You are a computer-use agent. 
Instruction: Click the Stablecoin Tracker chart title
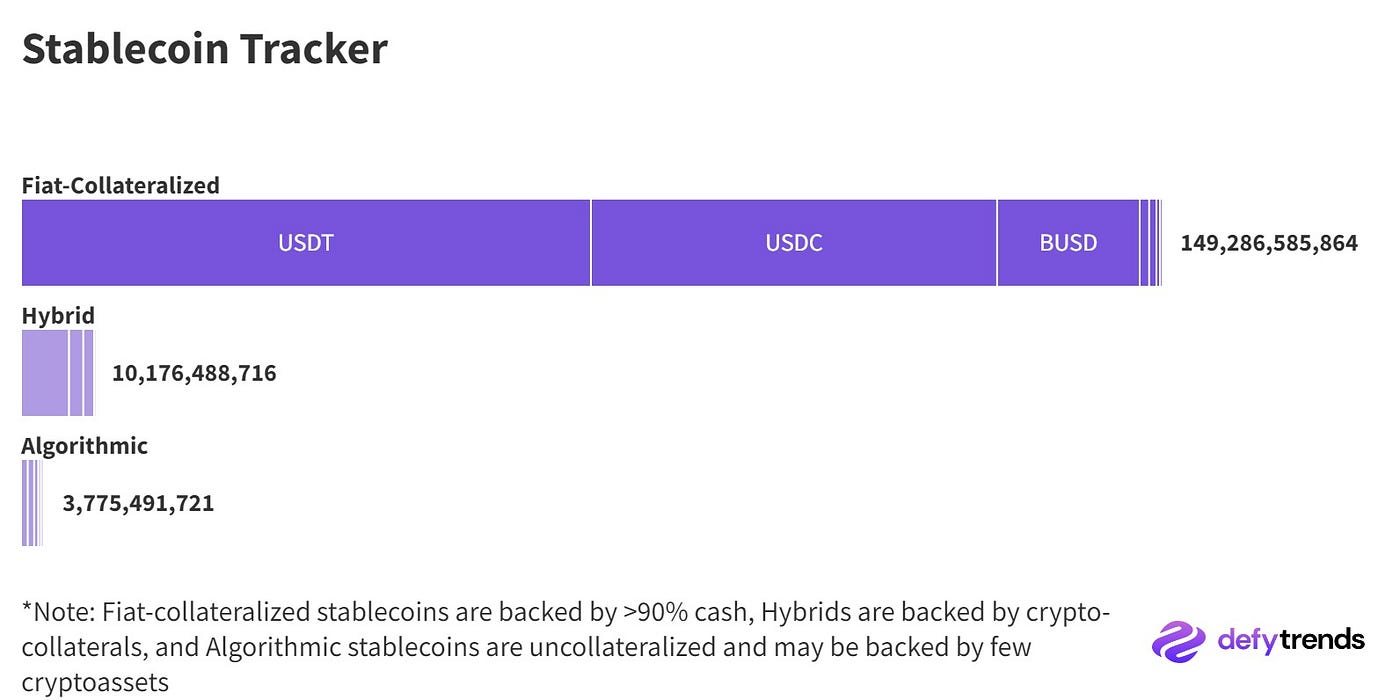pyautogui.click(x=205, y=48)
